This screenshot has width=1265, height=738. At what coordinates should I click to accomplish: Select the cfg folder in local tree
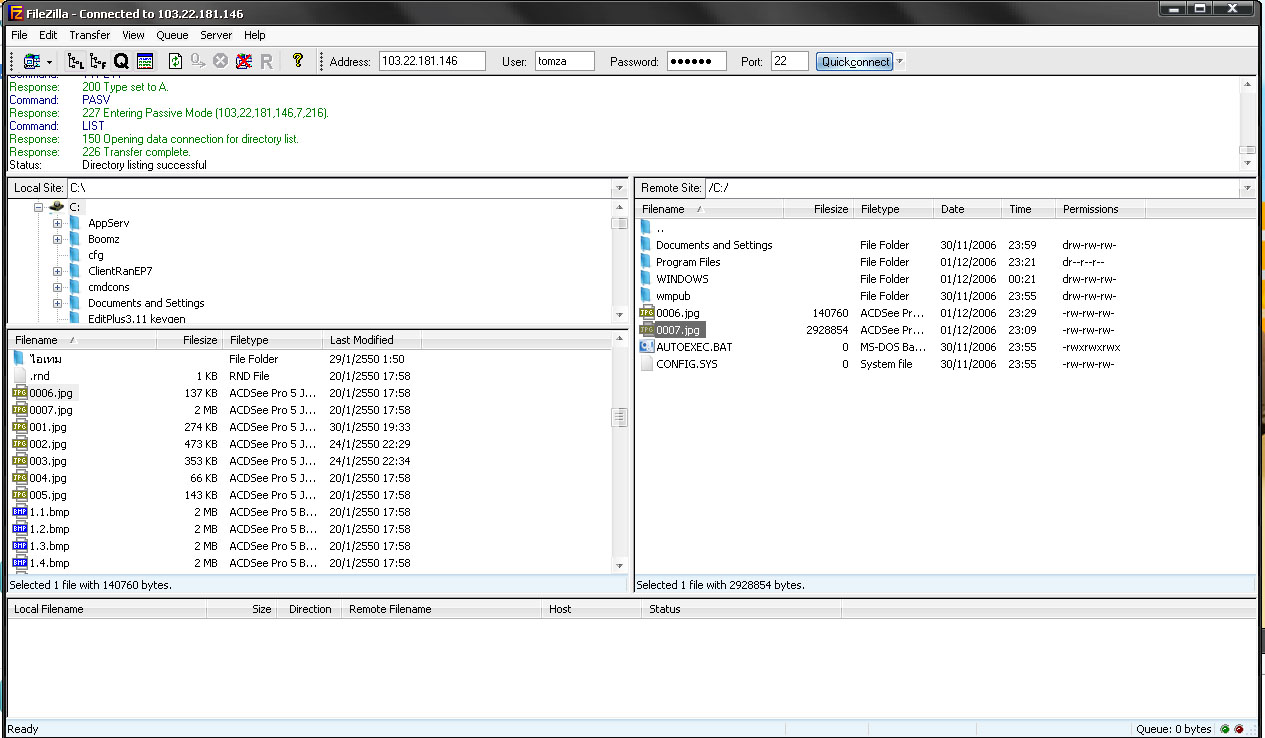[95, 255]
